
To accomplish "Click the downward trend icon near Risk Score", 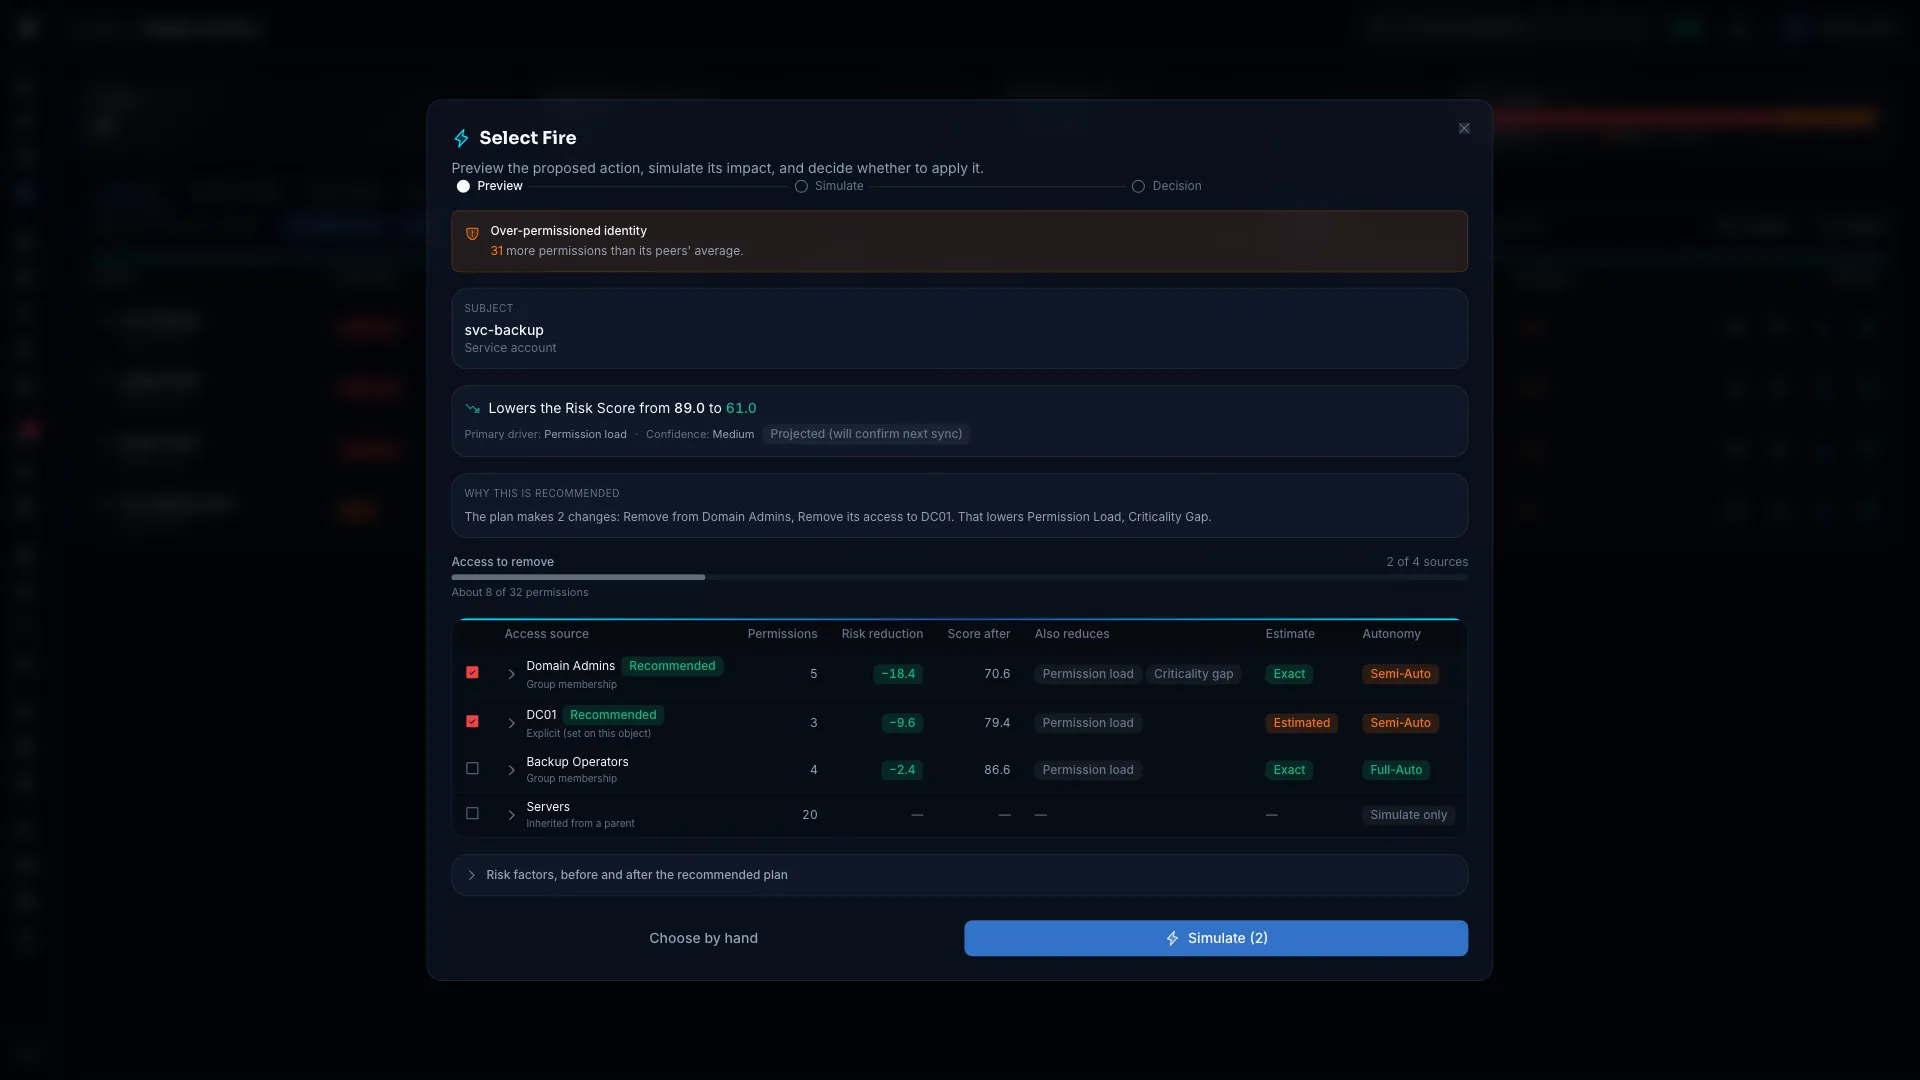I will click(x=472, y=408).
